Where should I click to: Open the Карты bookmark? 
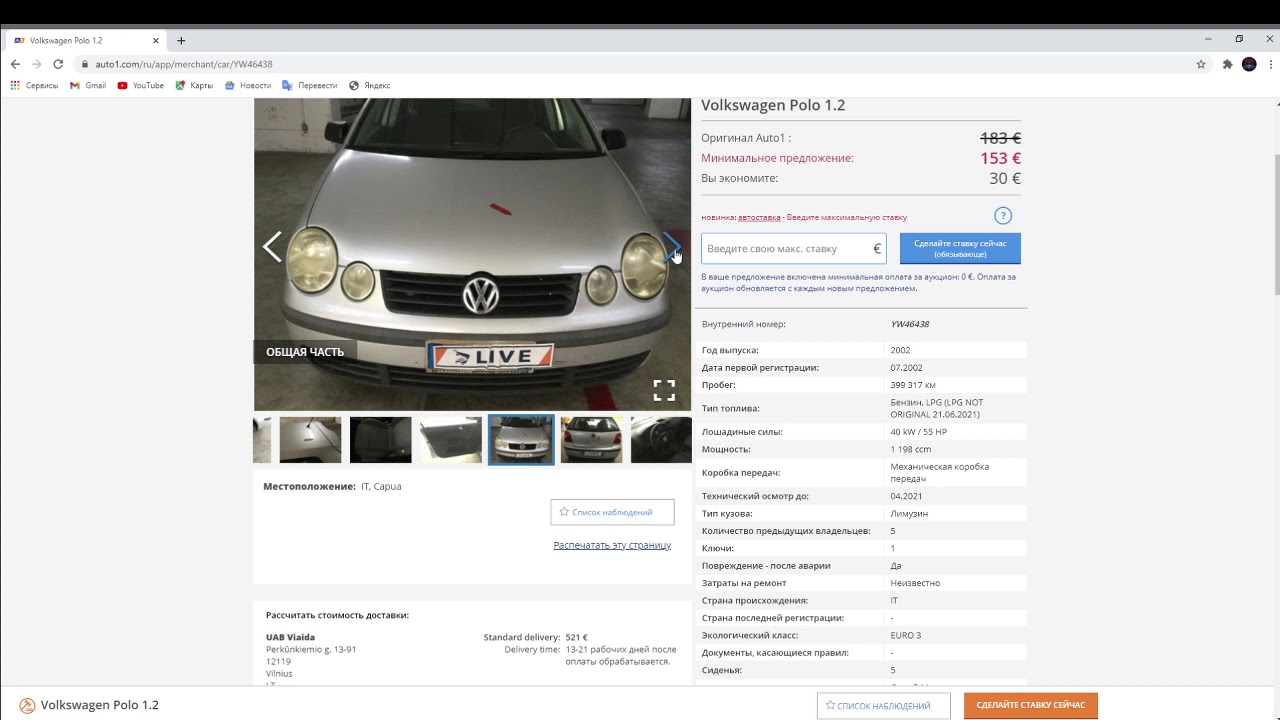[194, 85]
